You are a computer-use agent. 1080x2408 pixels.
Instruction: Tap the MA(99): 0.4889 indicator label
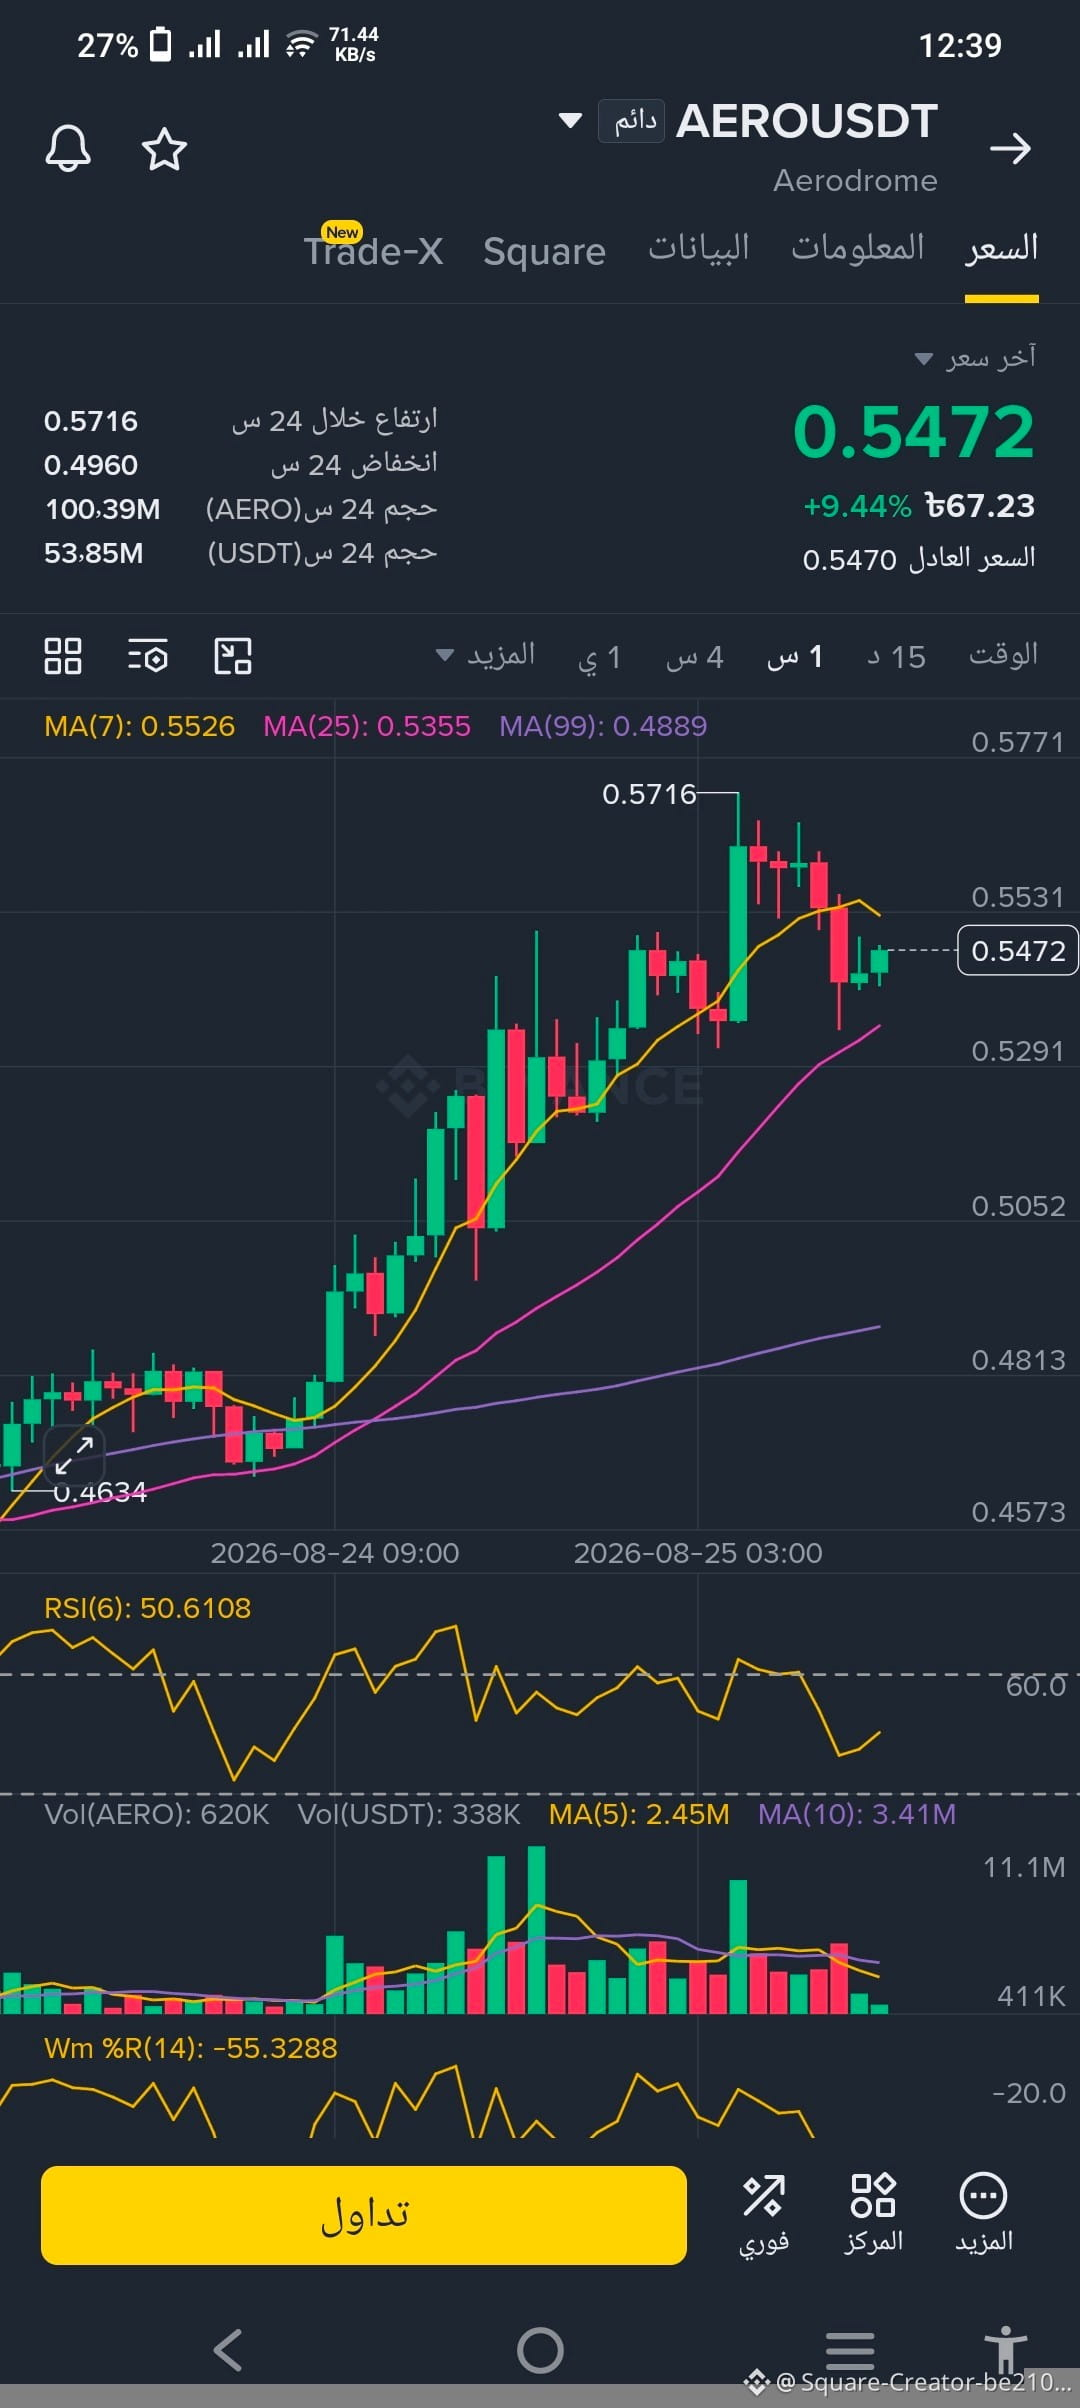pos(603,726)
